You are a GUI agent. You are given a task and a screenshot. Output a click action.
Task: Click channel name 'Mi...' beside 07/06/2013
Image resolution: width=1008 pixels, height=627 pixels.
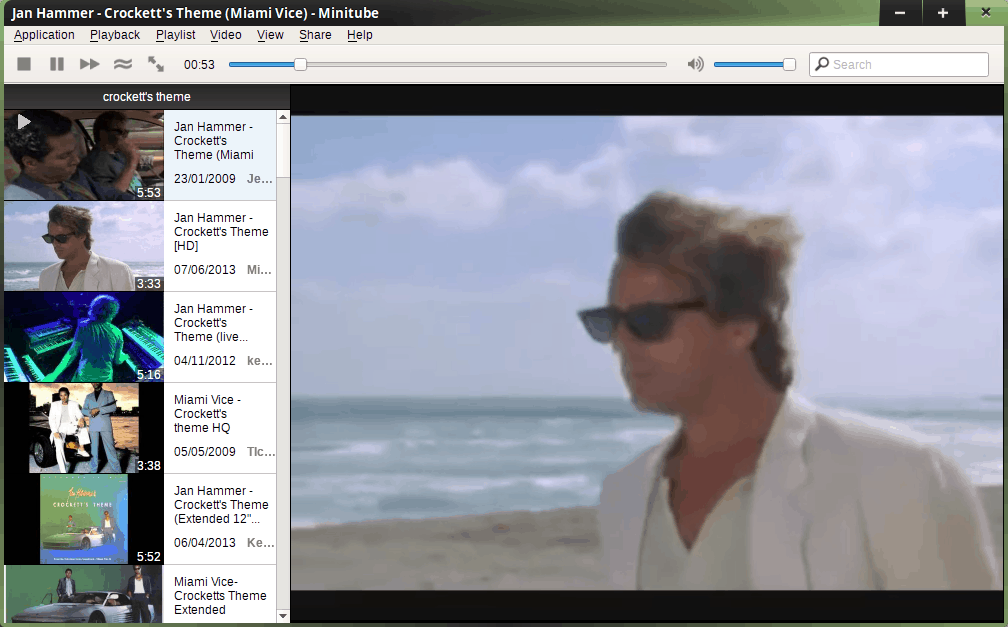click(x=259, y=269)
